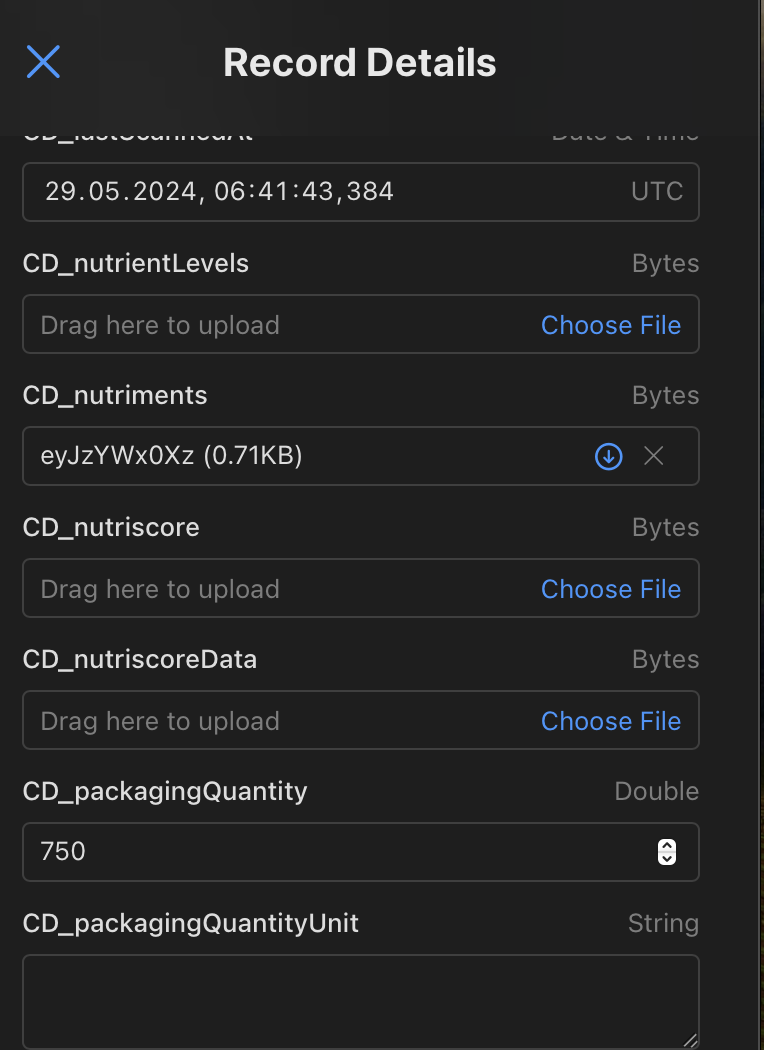Image resolution: width=764 pixels, height=1050 pixels.
Task: Click the Record Details title
Action: click(x=360, y=63)
